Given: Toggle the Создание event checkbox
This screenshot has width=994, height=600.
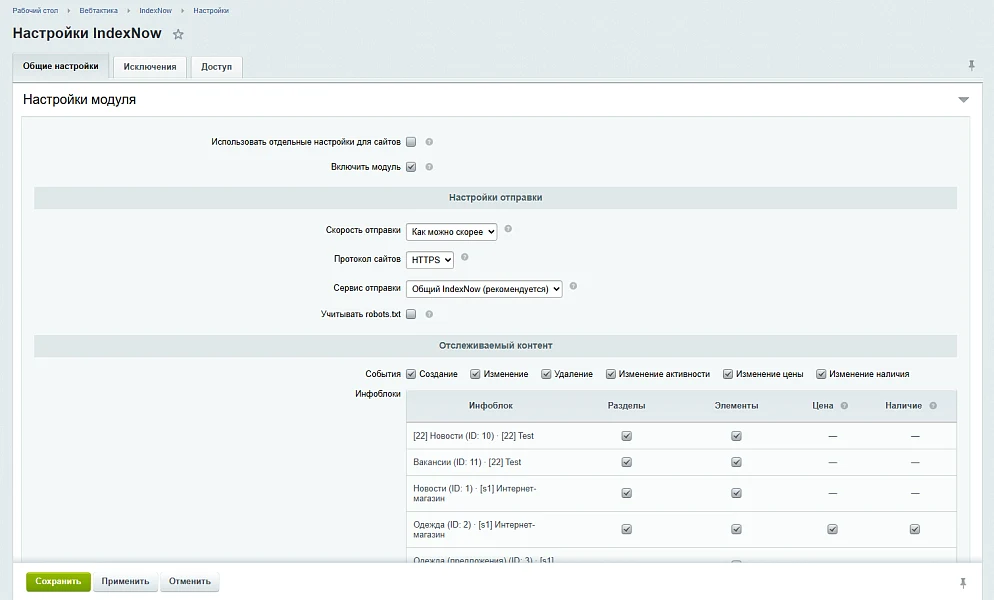Looking at the screenshot, I should coord(411,374).
